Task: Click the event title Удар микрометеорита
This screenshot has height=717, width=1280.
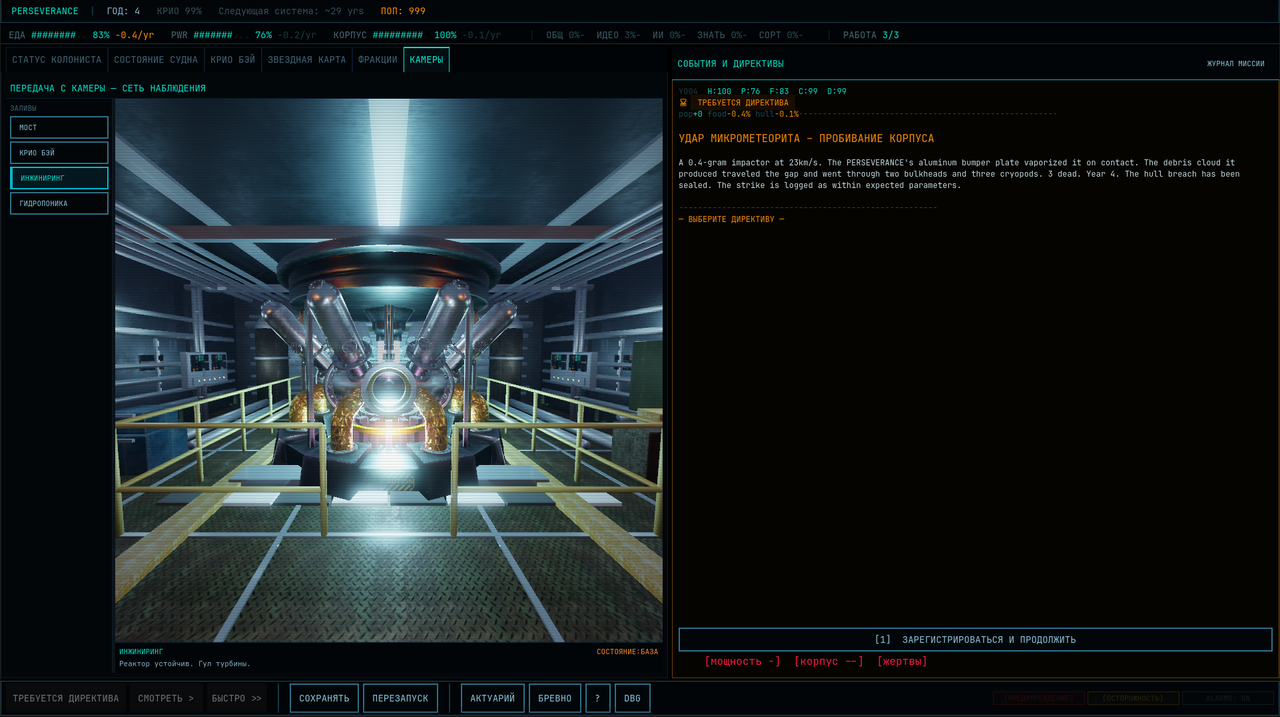Action: click(807, 138)
